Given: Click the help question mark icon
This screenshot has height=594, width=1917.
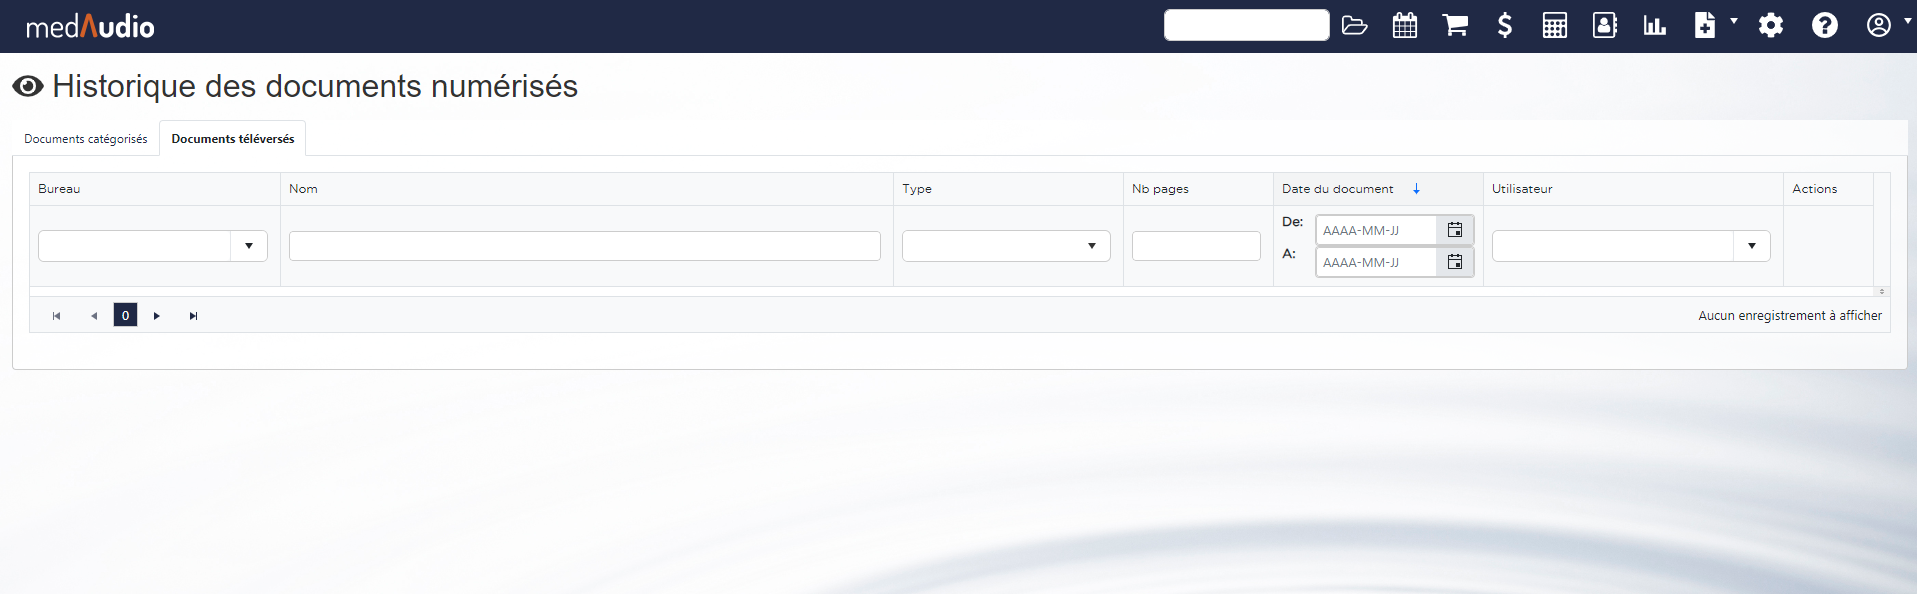Looking at the screenshot, I should tap(1824, 26).
